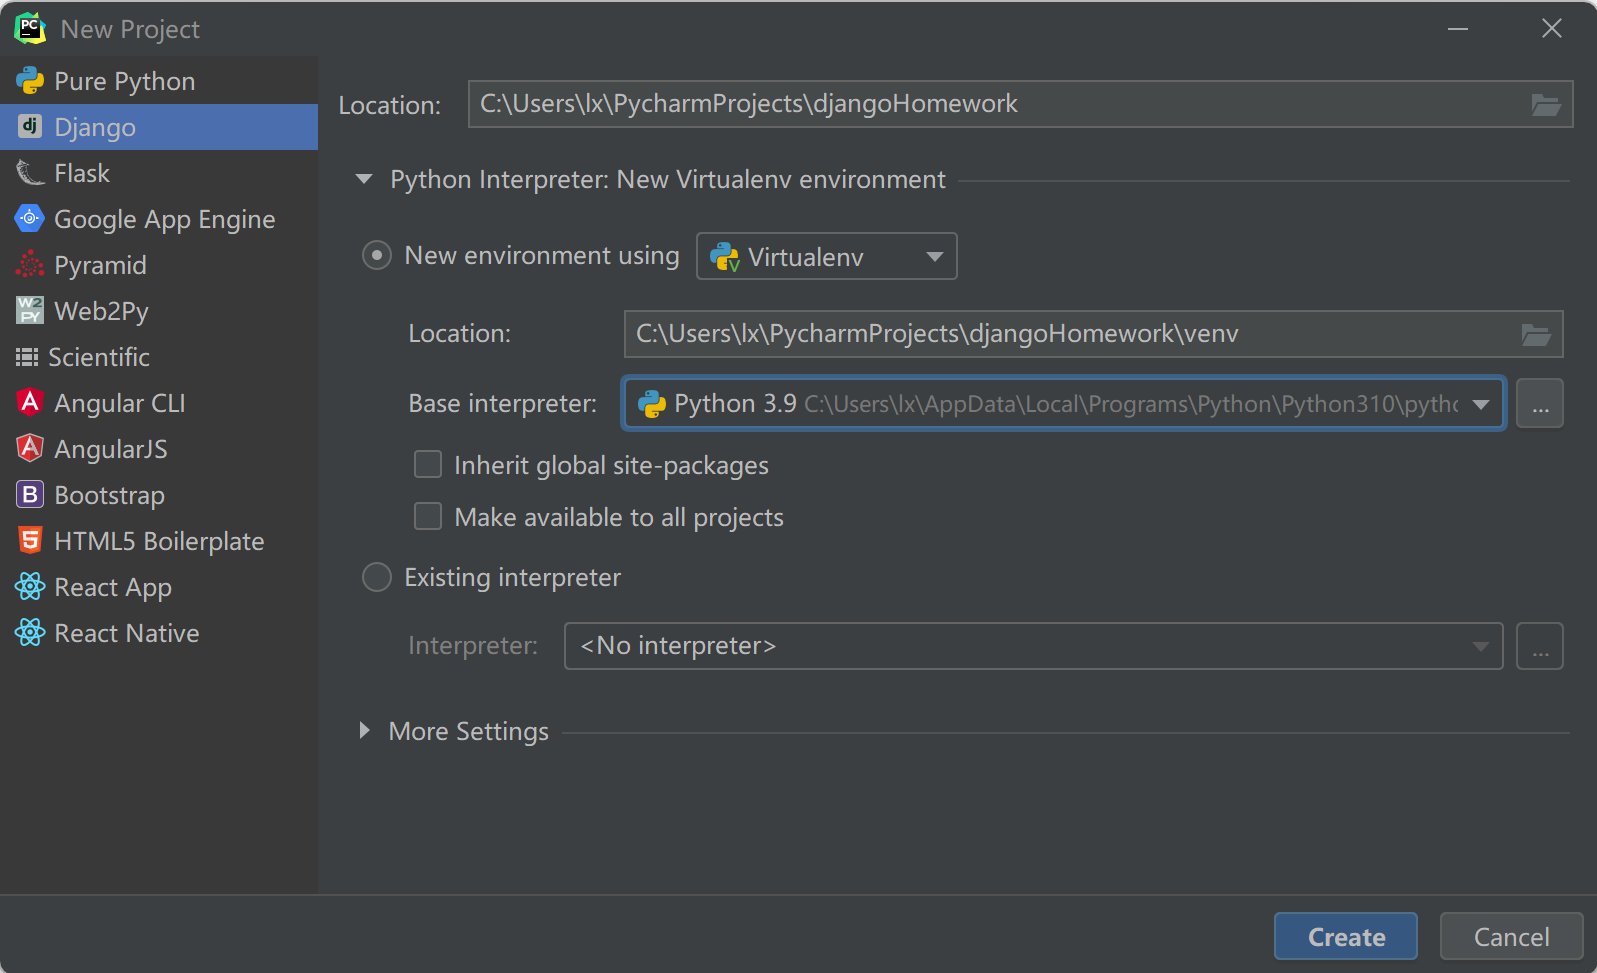Screen dimensions: 1597x973
Task: Click the Virtualenv icon in combo box
Action: point(724,257)
